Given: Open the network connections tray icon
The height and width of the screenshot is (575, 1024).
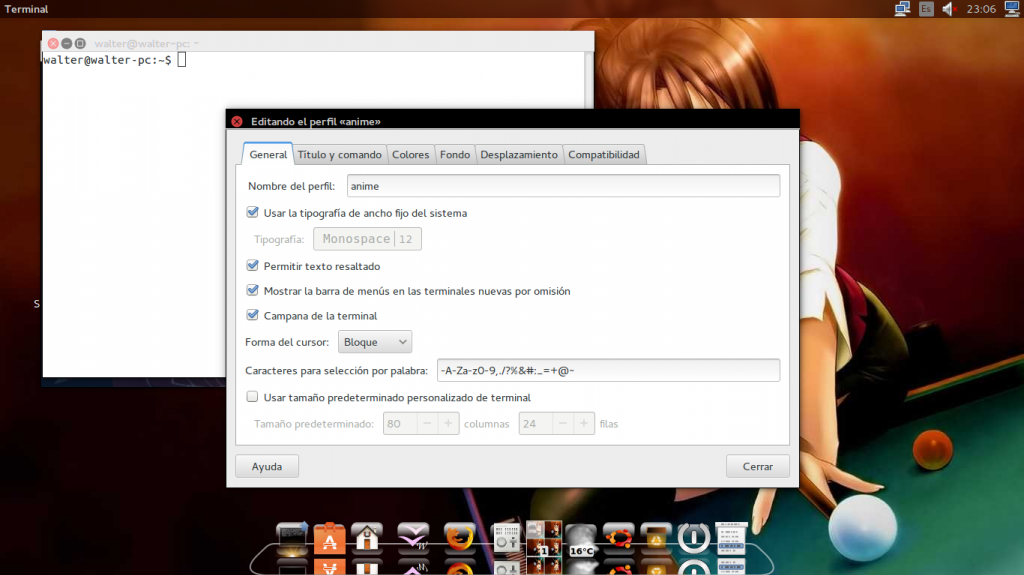Looking at the screenshot, I should pyautogui.click(x=903, y=8).
